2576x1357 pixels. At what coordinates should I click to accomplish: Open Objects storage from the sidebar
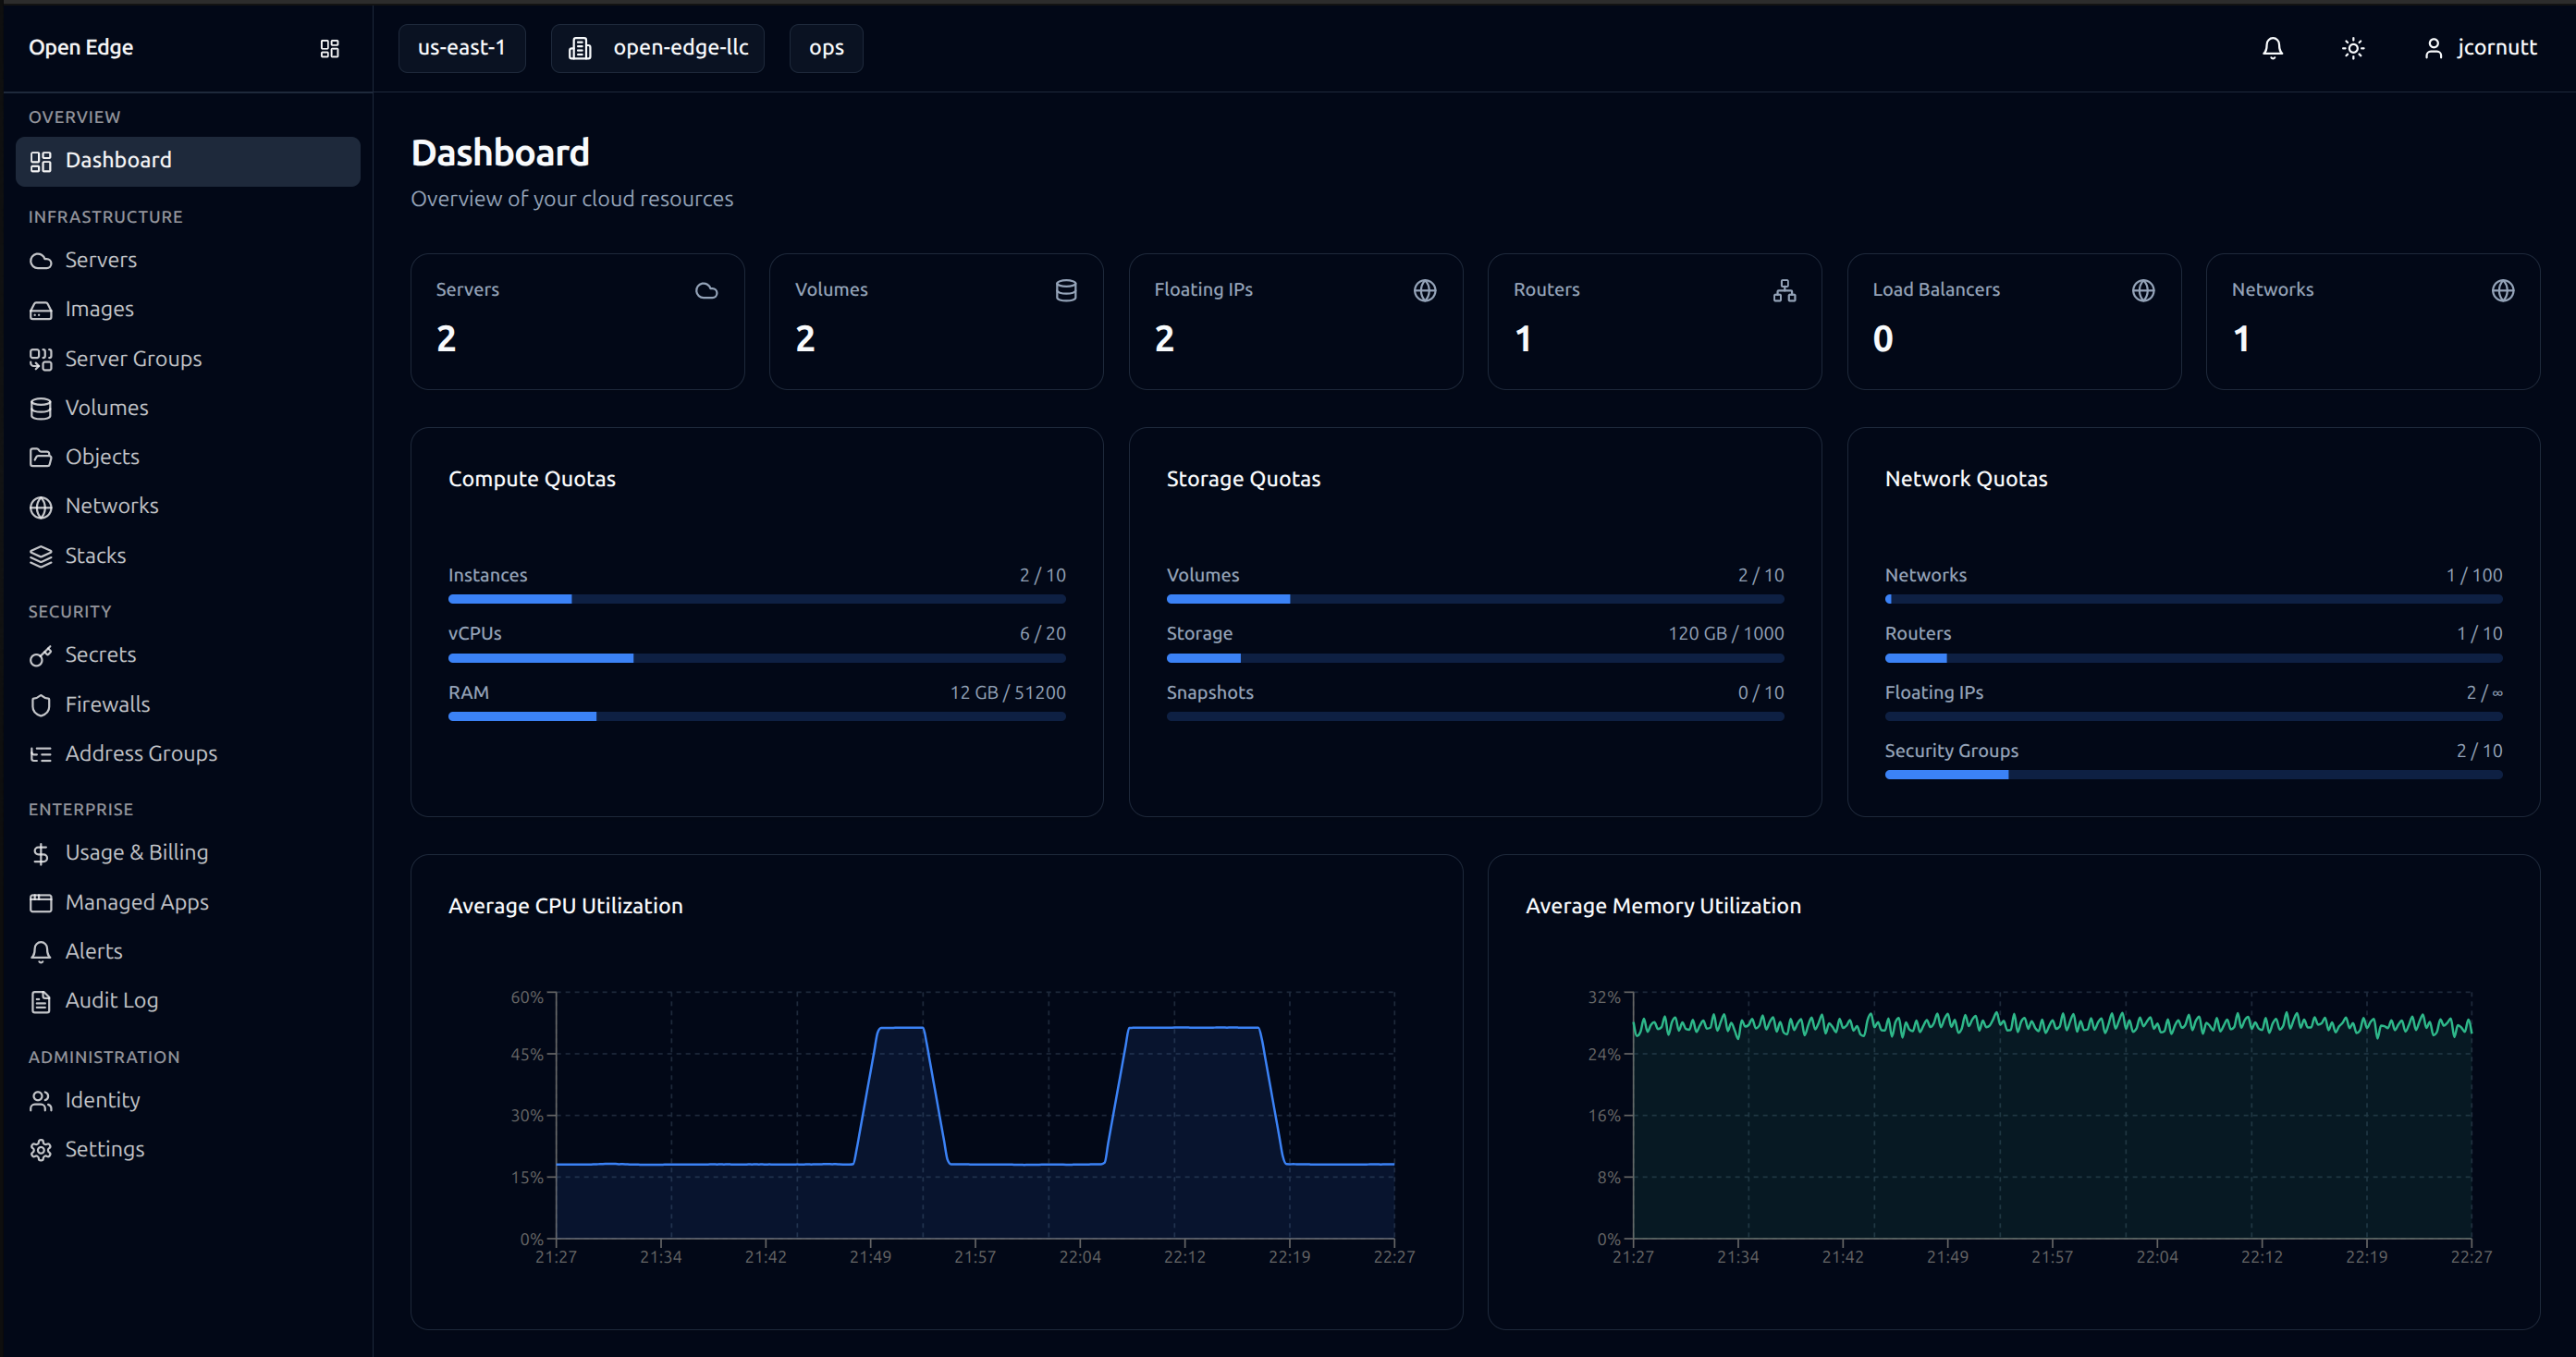(x=102, y=456)
